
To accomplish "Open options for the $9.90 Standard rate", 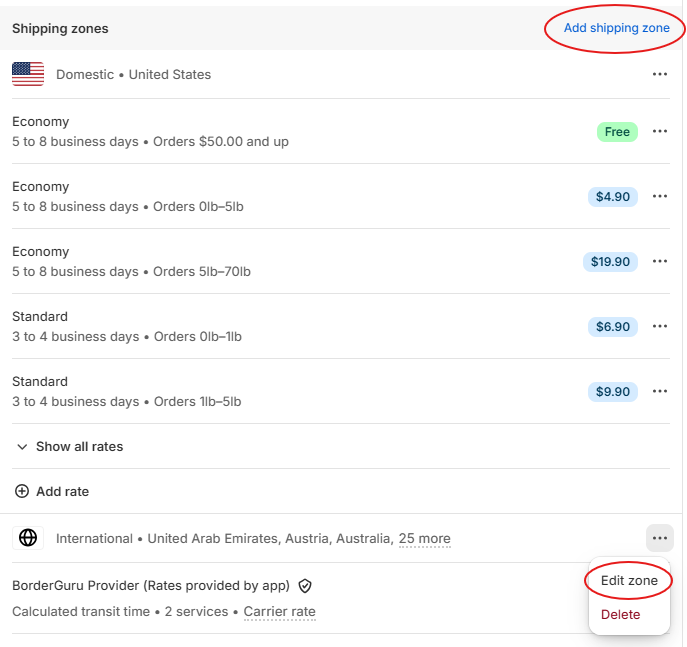I will [x=659, y=391].
